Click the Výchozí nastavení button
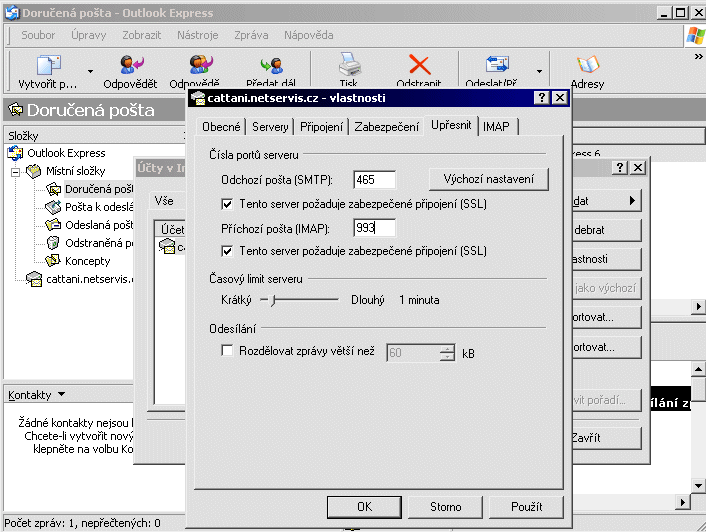The width and height of the screenshot is (706, 532). pyautogui.click(x=489, y=179)
